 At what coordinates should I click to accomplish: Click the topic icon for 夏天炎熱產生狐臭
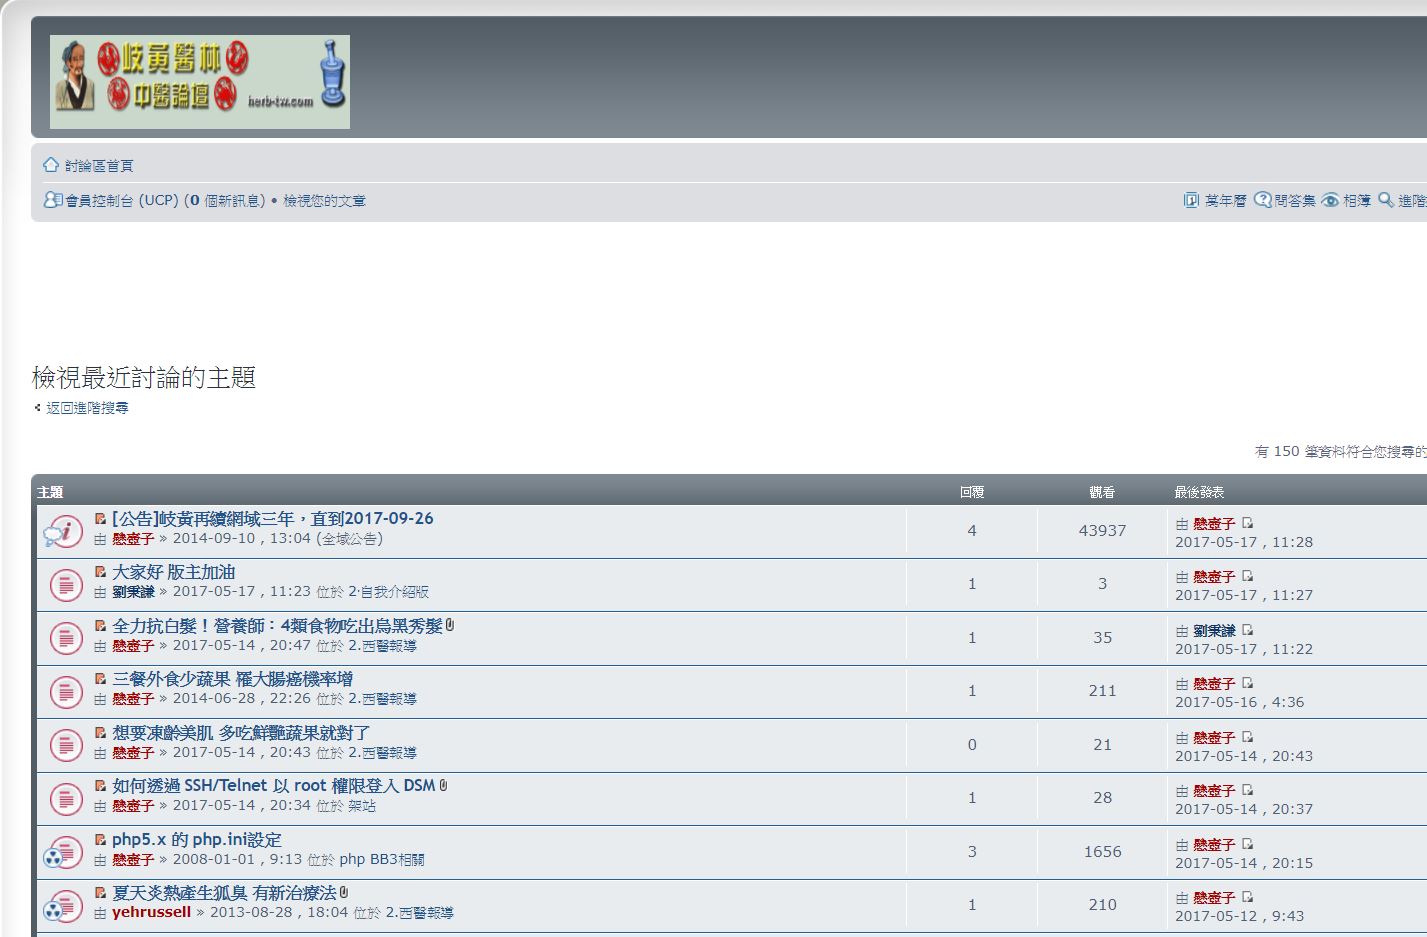[x=64, y=905]
